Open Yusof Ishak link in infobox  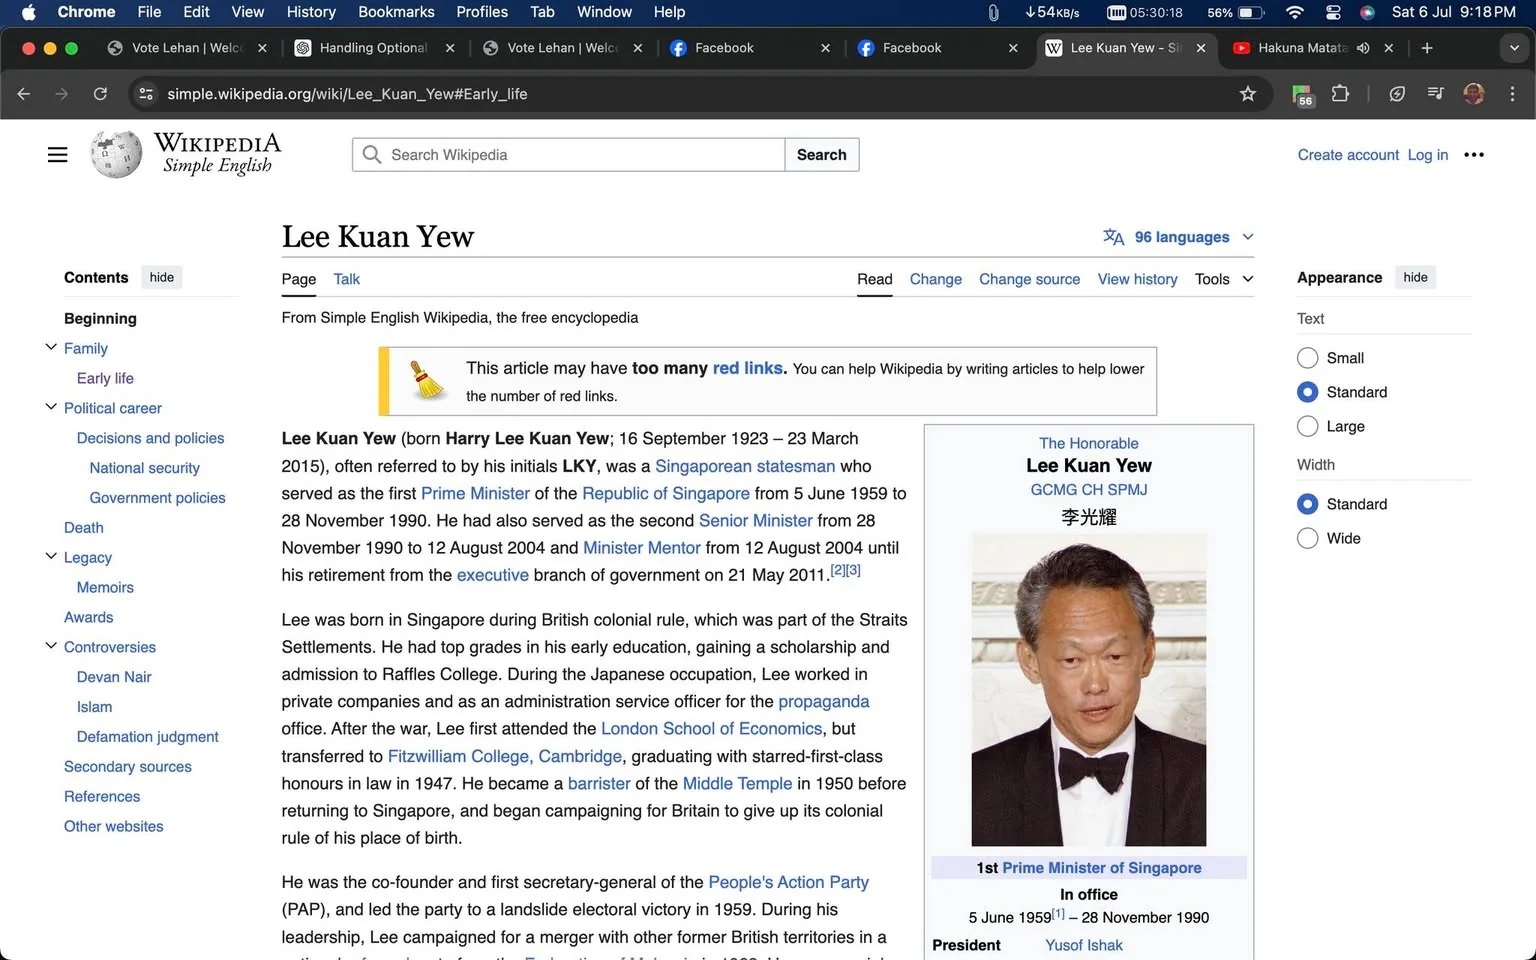click(1084, 945)
